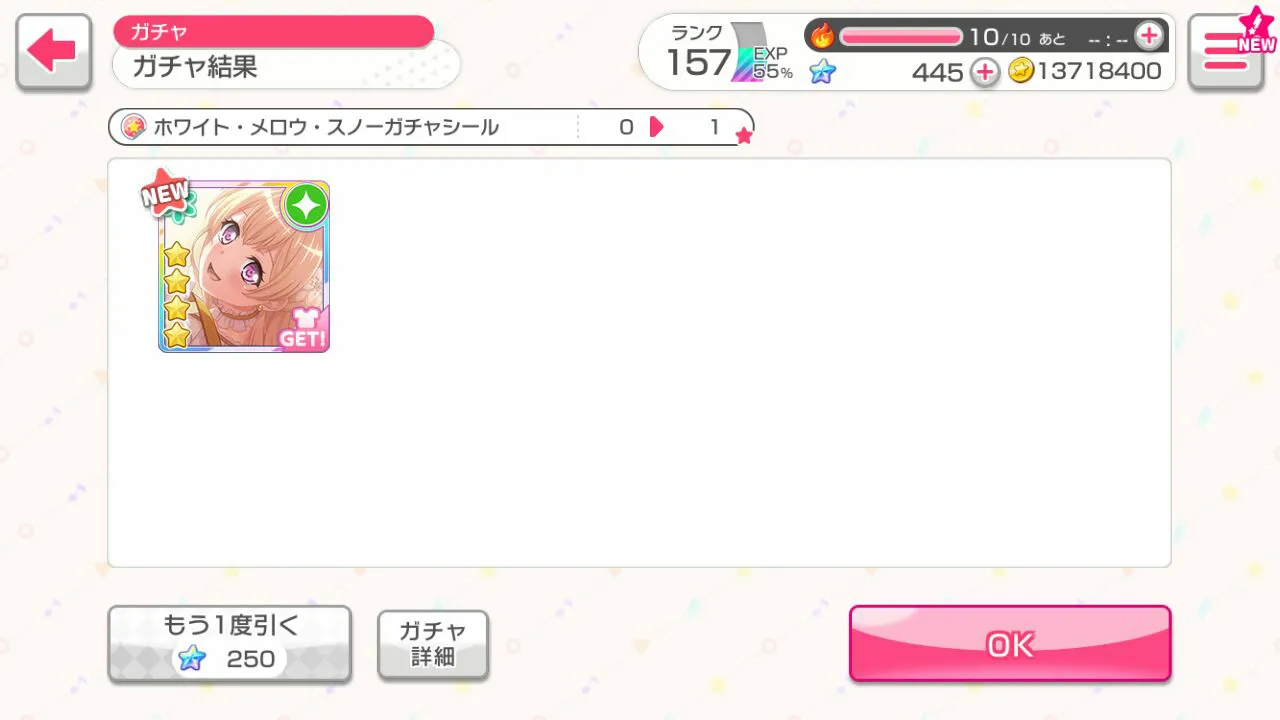Image resolution: width=1280 pixels, height=720 pixels.
Task: Click the pink stamina gauge bar
Action: (901, 37)
